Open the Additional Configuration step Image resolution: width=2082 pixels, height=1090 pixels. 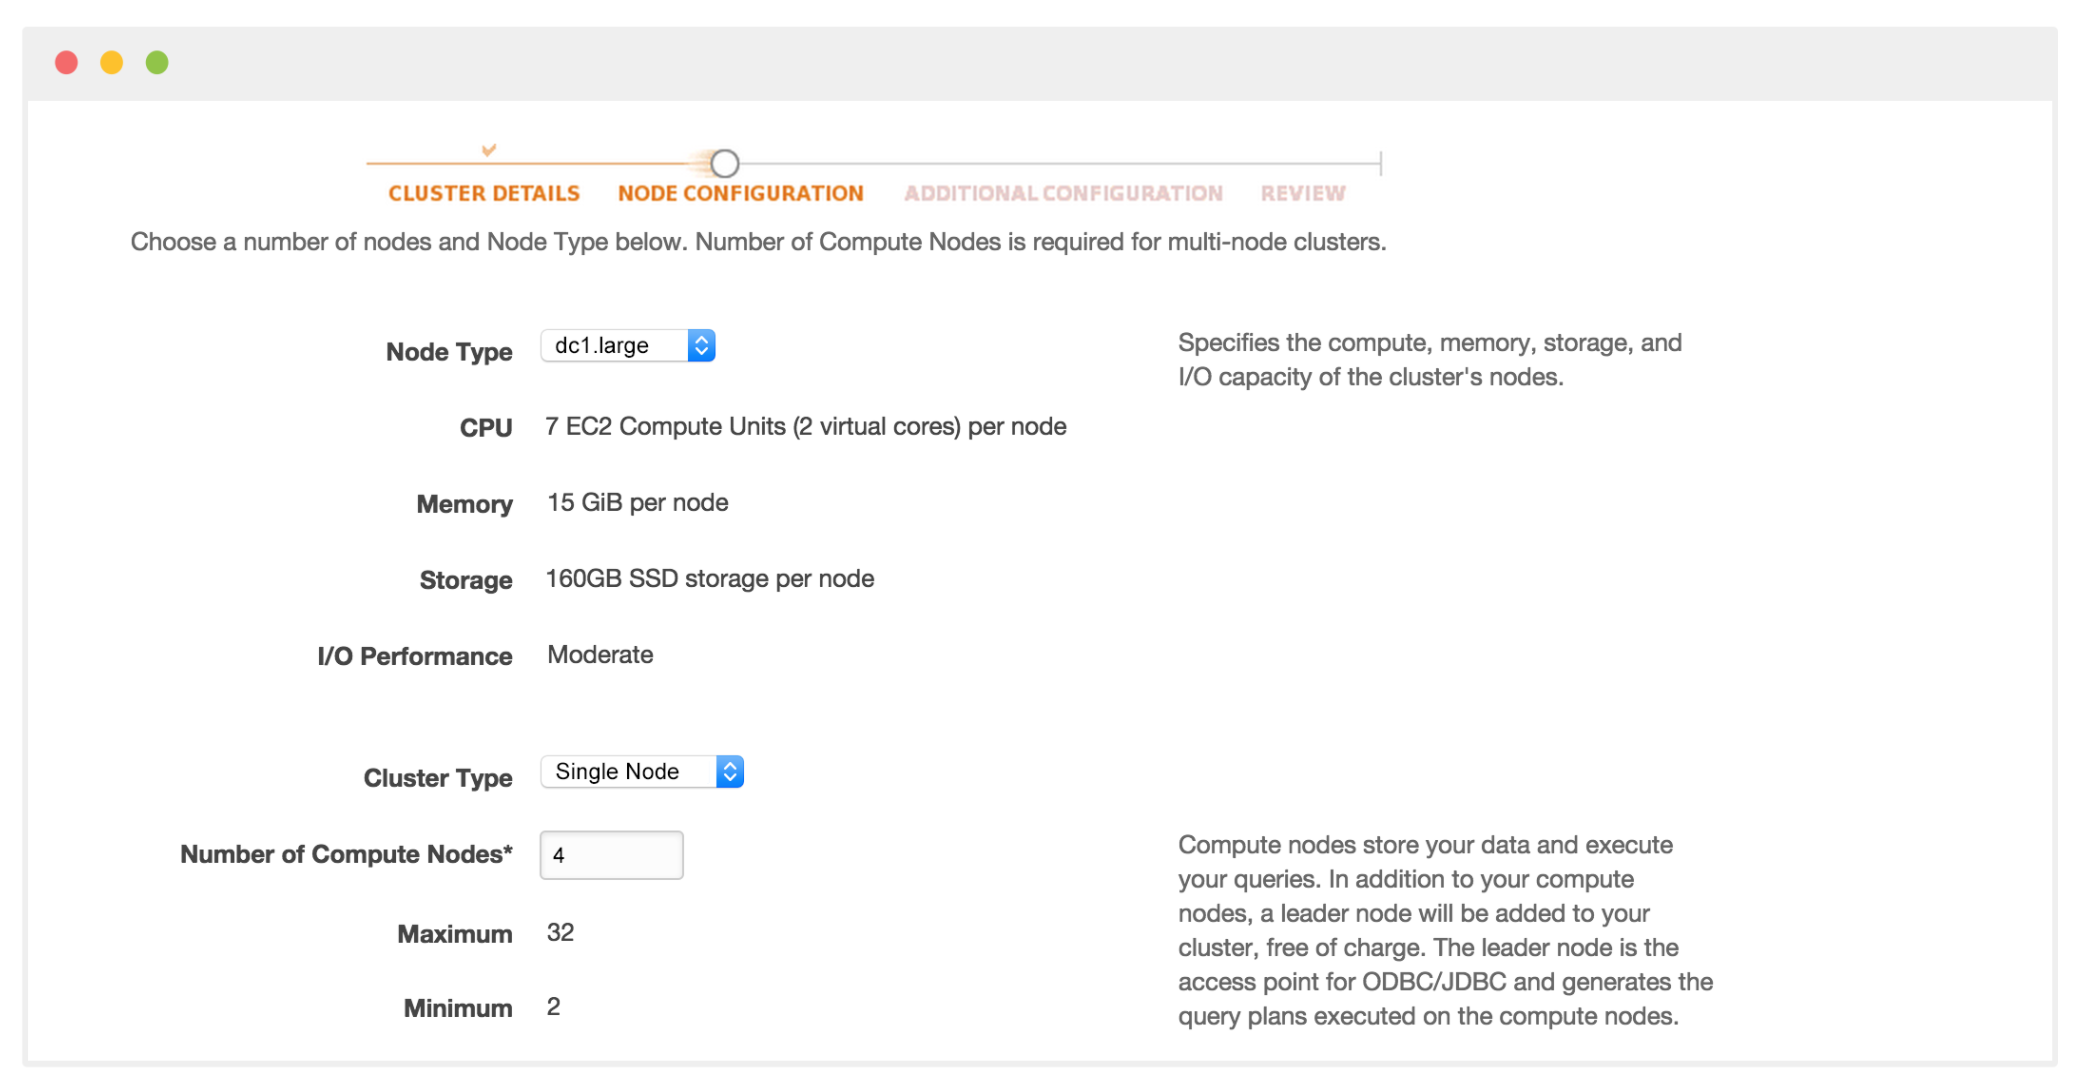(1063, 193)
